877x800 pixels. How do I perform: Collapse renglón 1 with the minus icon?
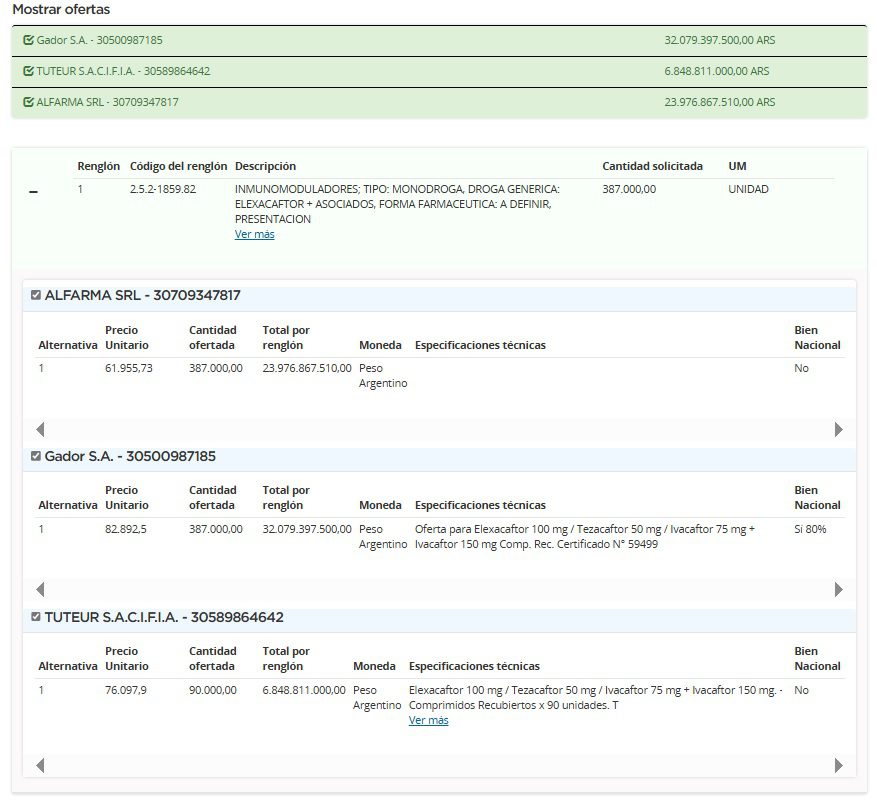pyautogui.click(x=34, y=192)
